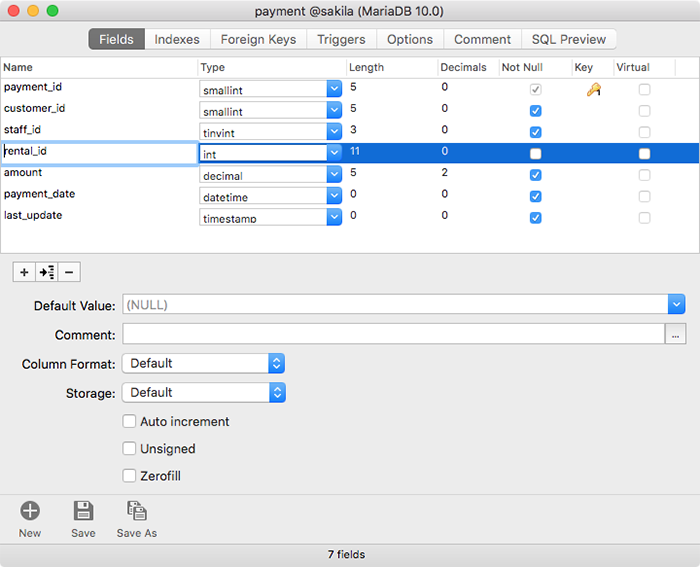The height and width of the screenshot is (567, 700).
Task: Select the staff_id field name
Action: pos(22,130)
